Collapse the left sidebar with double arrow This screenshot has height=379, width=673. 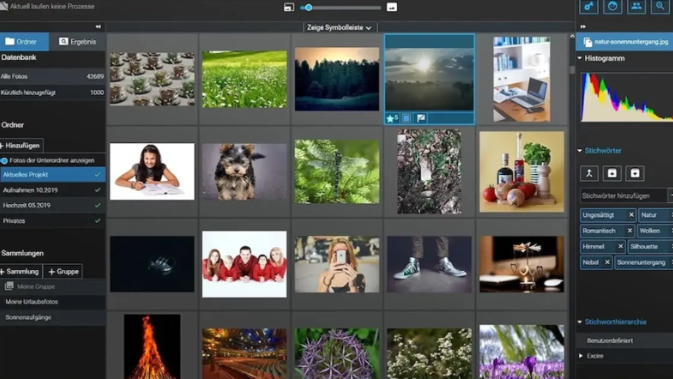pyautogui.click(x=98, y=27)
